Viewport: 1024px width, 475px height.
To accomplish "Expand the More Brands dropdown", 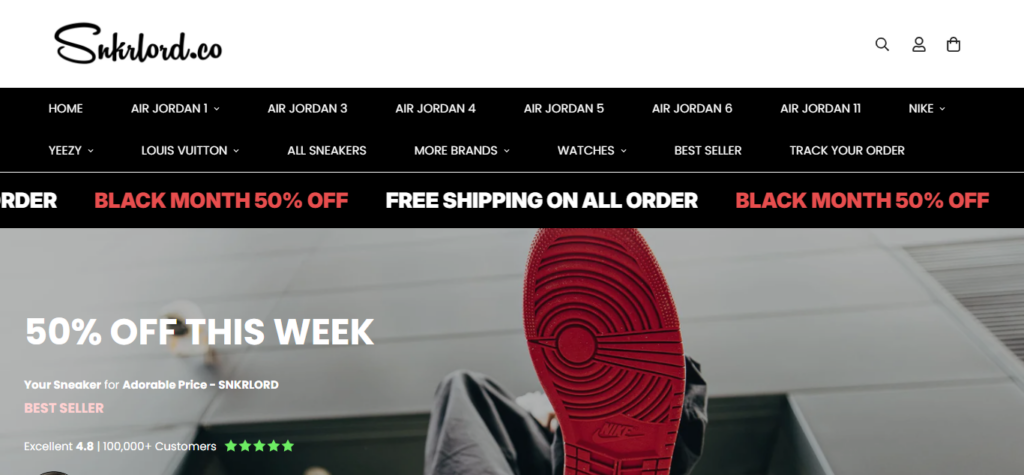I will click(x=462, y=150).
